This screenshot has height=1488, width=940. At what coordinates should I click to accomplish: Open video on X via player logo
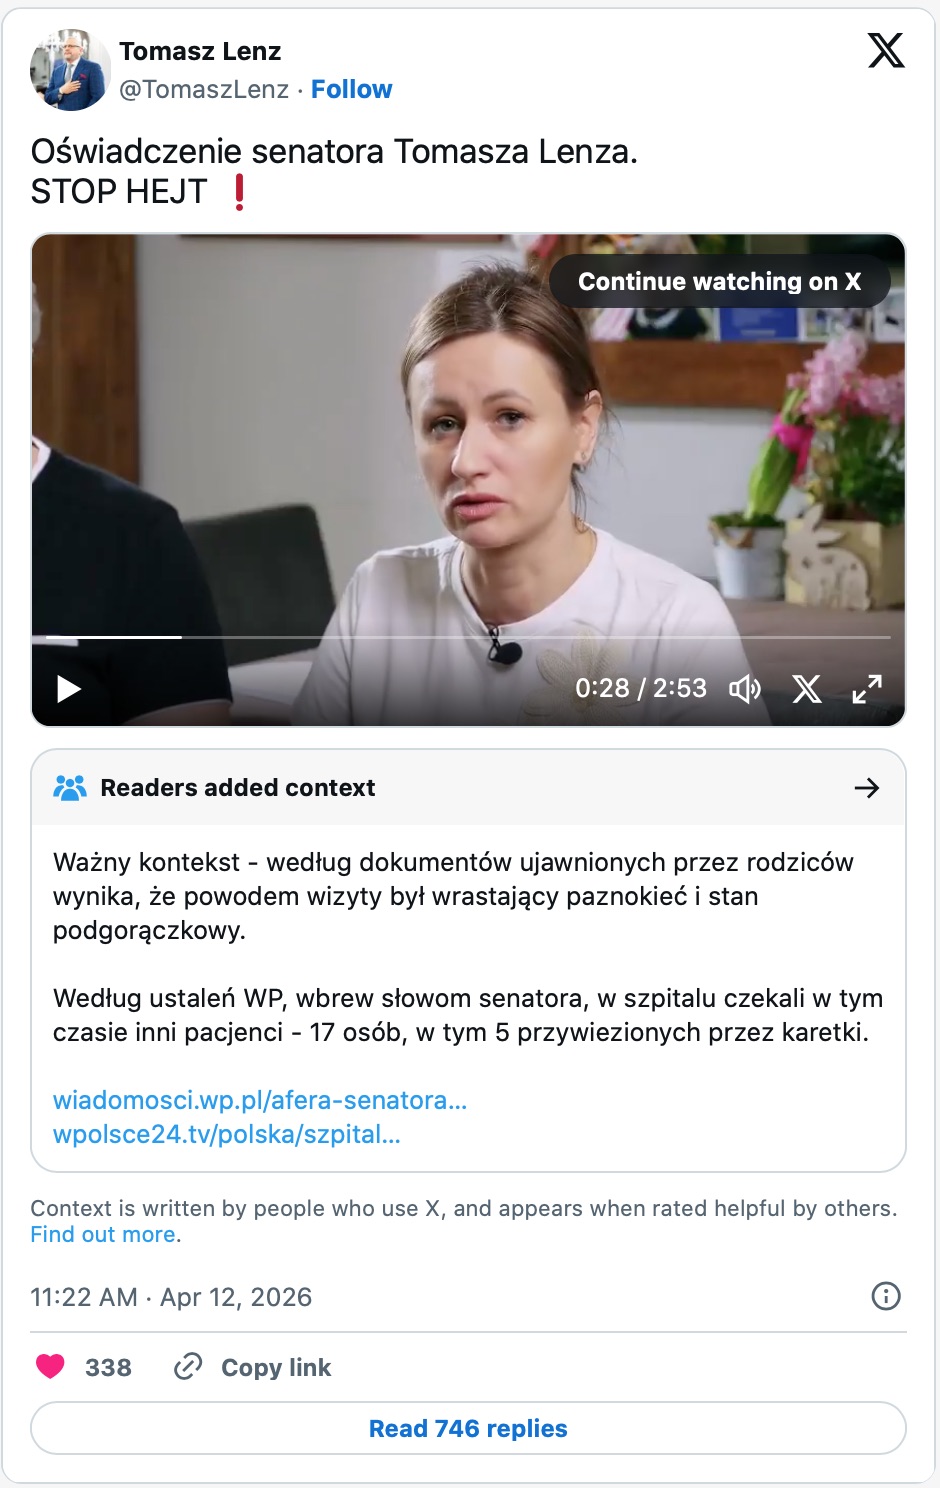(x=807, y=688)
